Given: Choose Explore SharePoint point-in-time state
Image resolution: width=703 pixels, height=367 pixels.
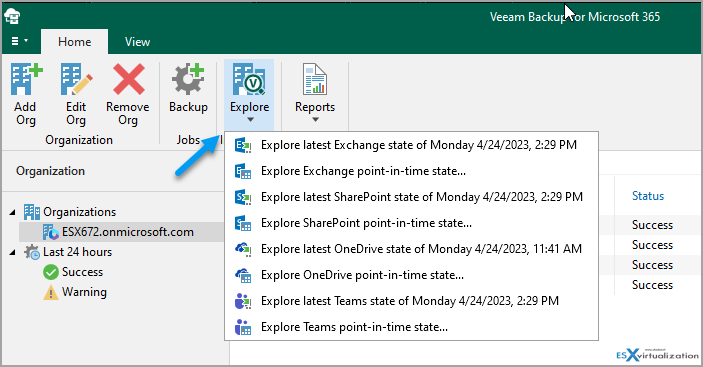Looking at the screenshot, I should [411, 223].
